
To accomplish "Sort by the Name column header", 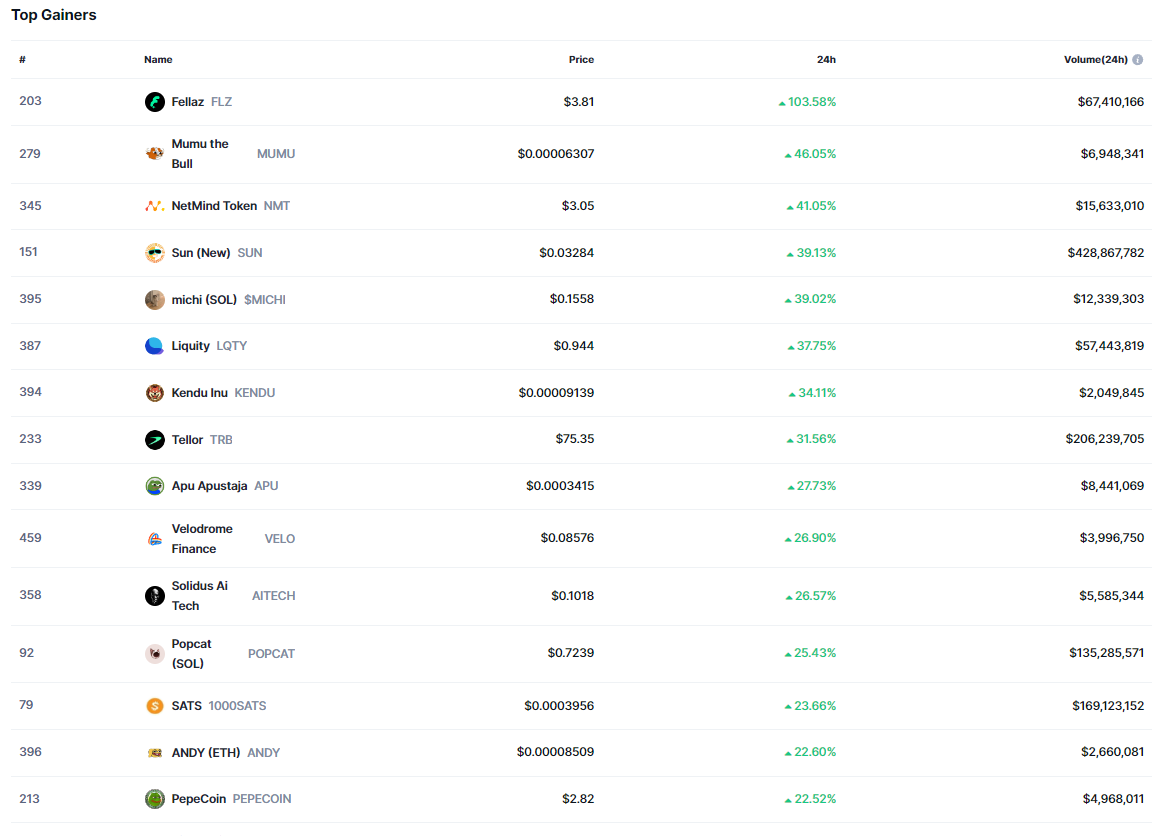I will coord(158,60).
